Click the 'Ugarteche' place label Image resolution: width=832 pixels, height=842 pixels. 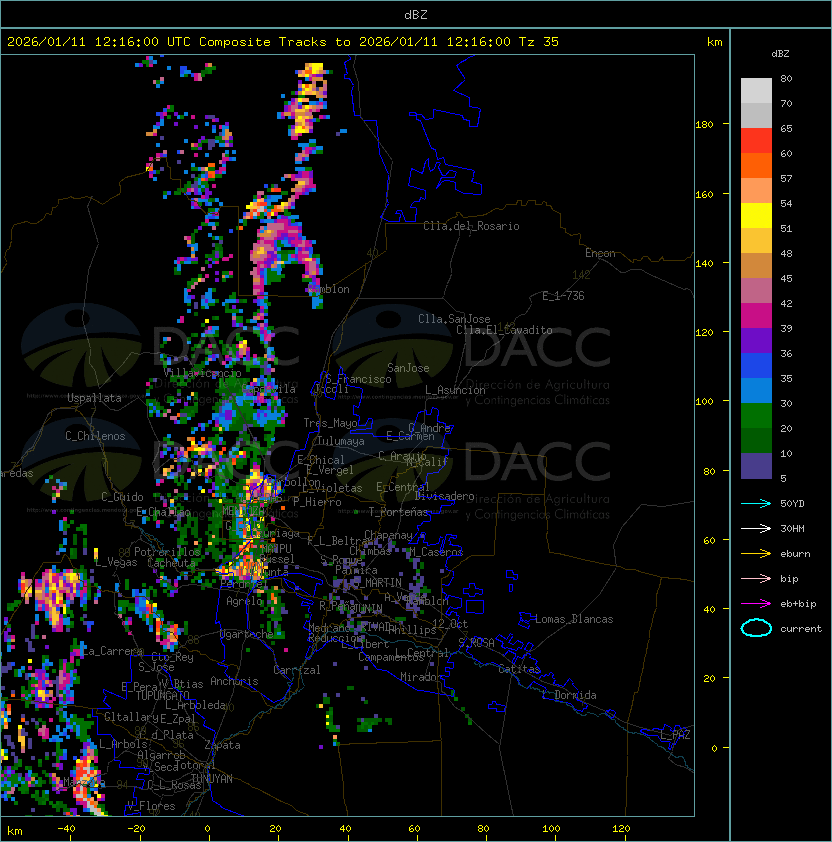click(247, 634)
